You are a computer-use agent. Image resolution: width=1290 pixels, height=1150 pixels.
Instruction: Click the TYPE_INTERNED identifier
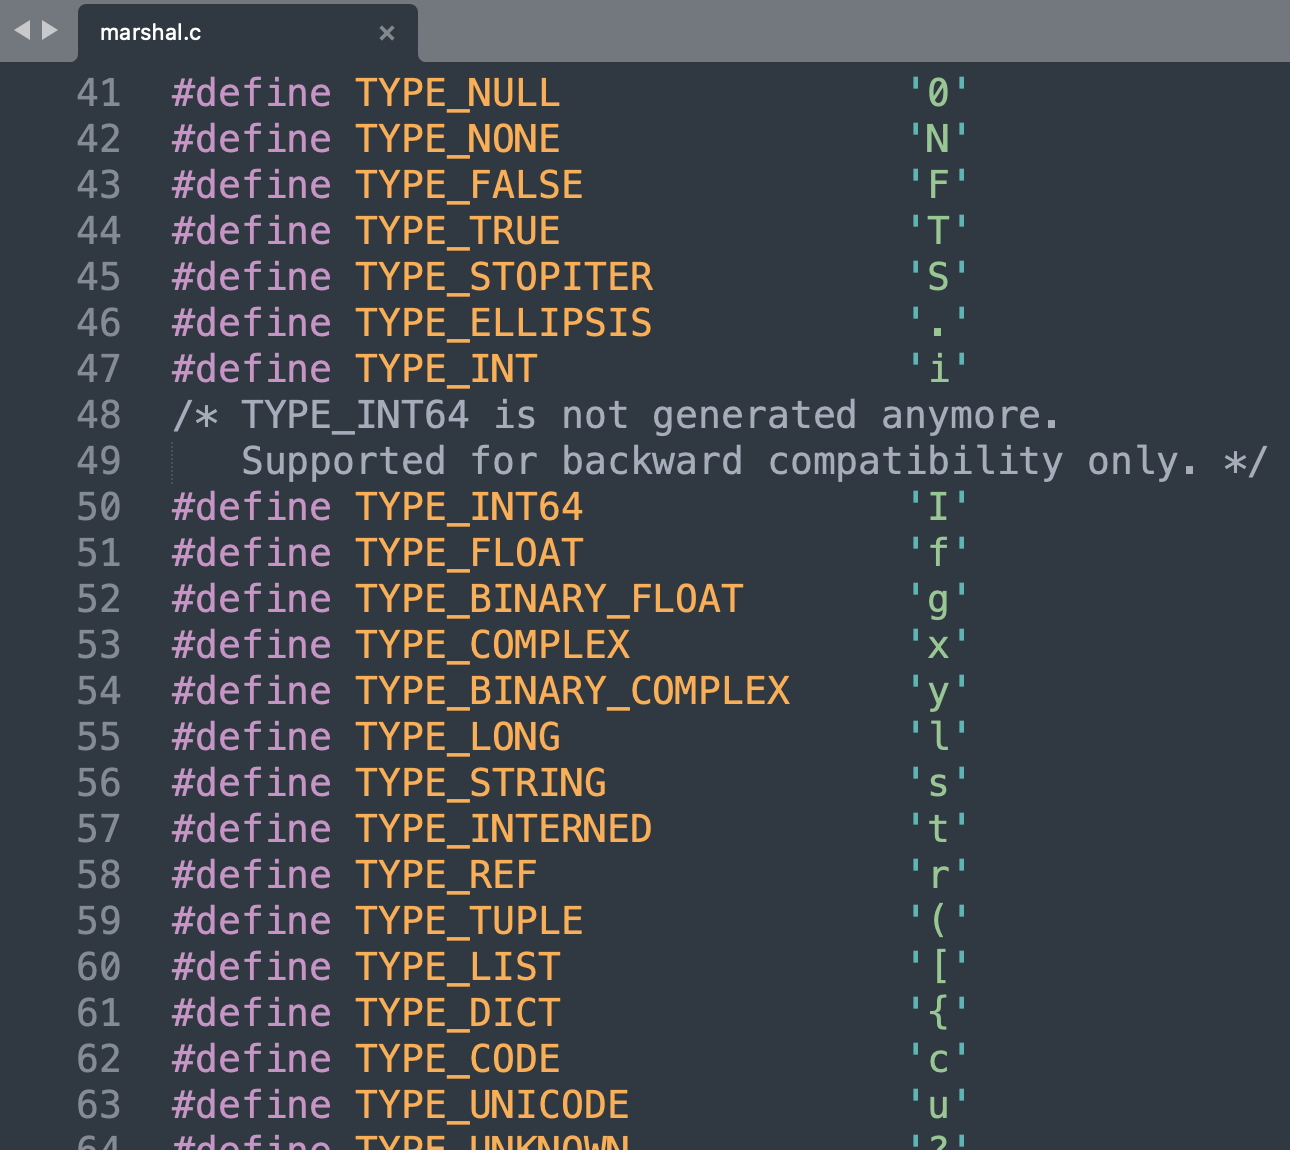click(x=503, y=829)
